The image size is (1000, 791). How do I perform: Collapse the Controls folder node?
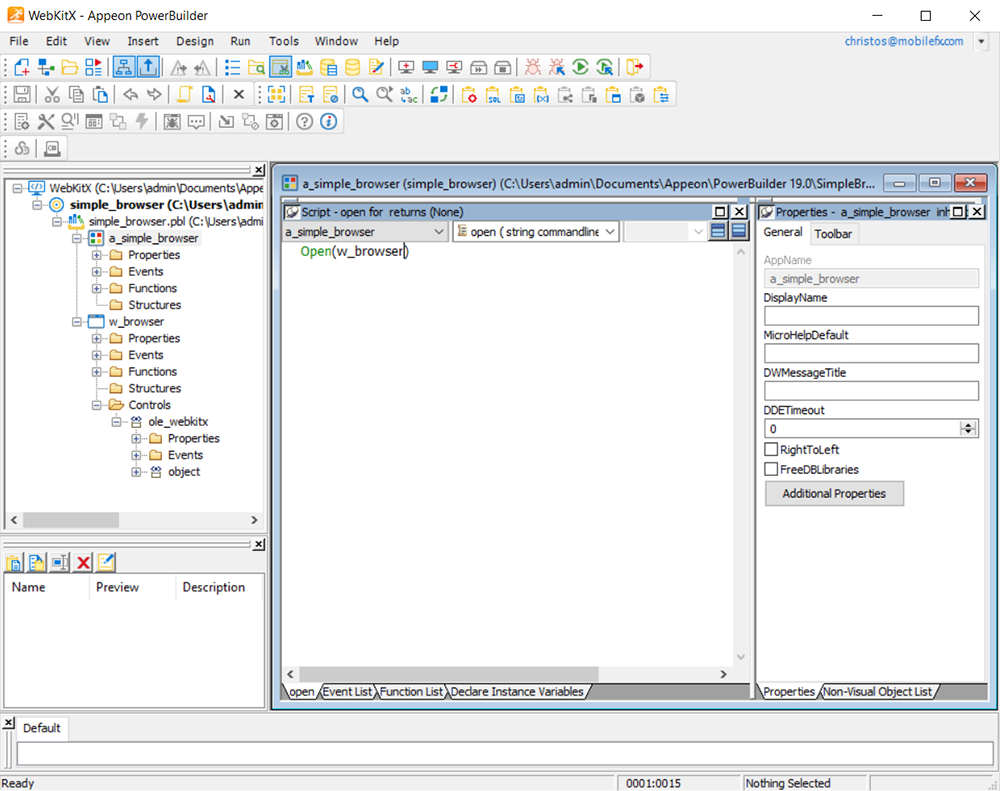96,405
